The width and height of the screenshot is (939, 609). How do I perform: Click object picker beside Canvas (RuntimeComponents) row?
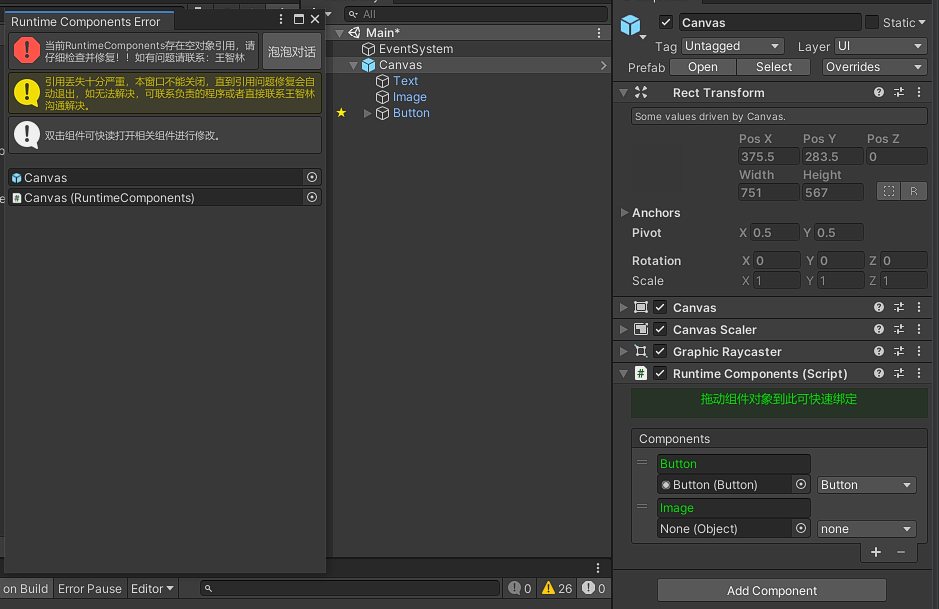pyautogui.click(x=312, y=197)
